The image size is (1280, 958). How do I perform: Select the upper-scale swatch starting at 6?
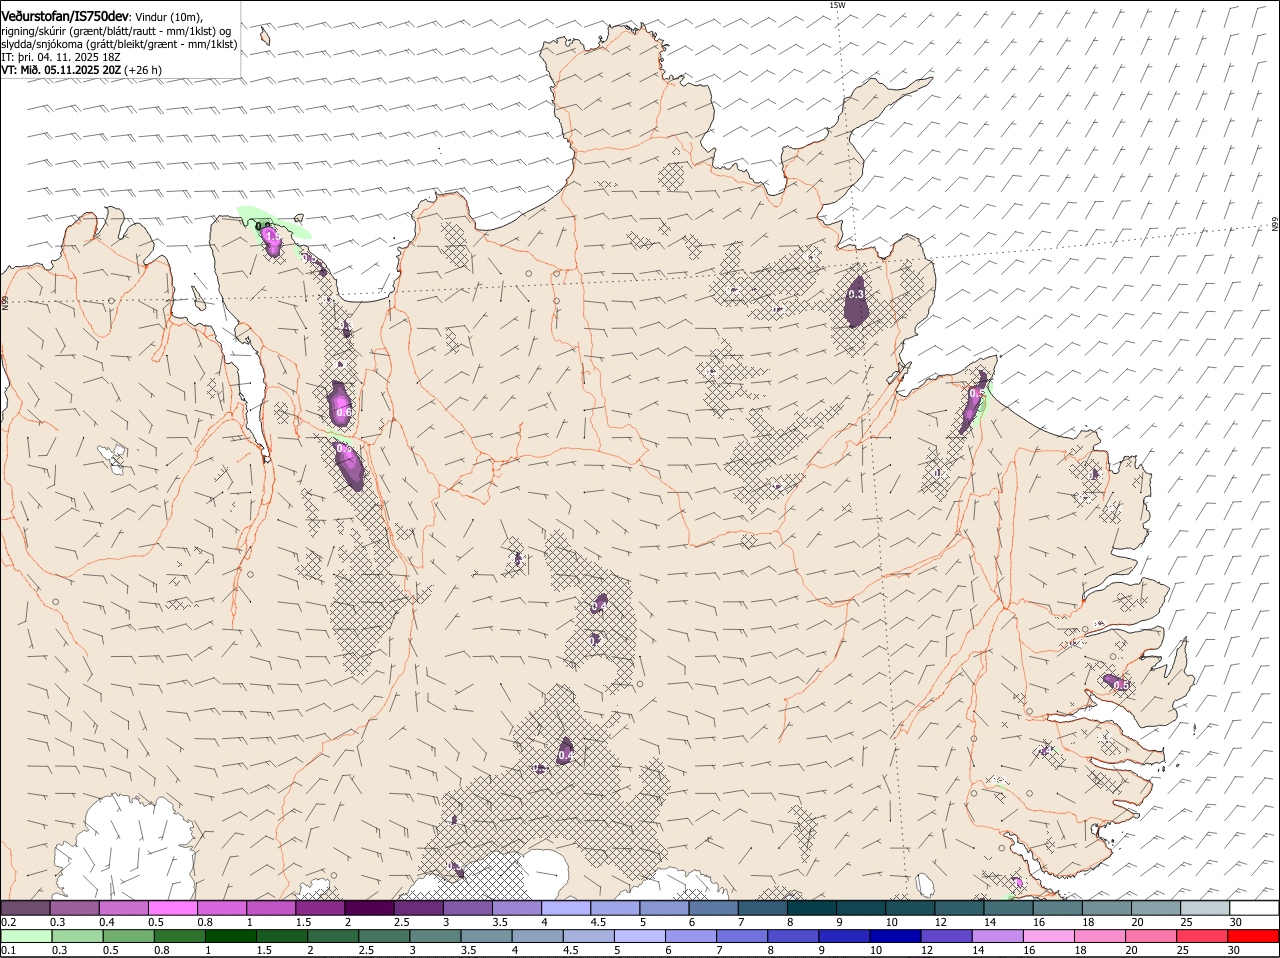tap(713, 908)
